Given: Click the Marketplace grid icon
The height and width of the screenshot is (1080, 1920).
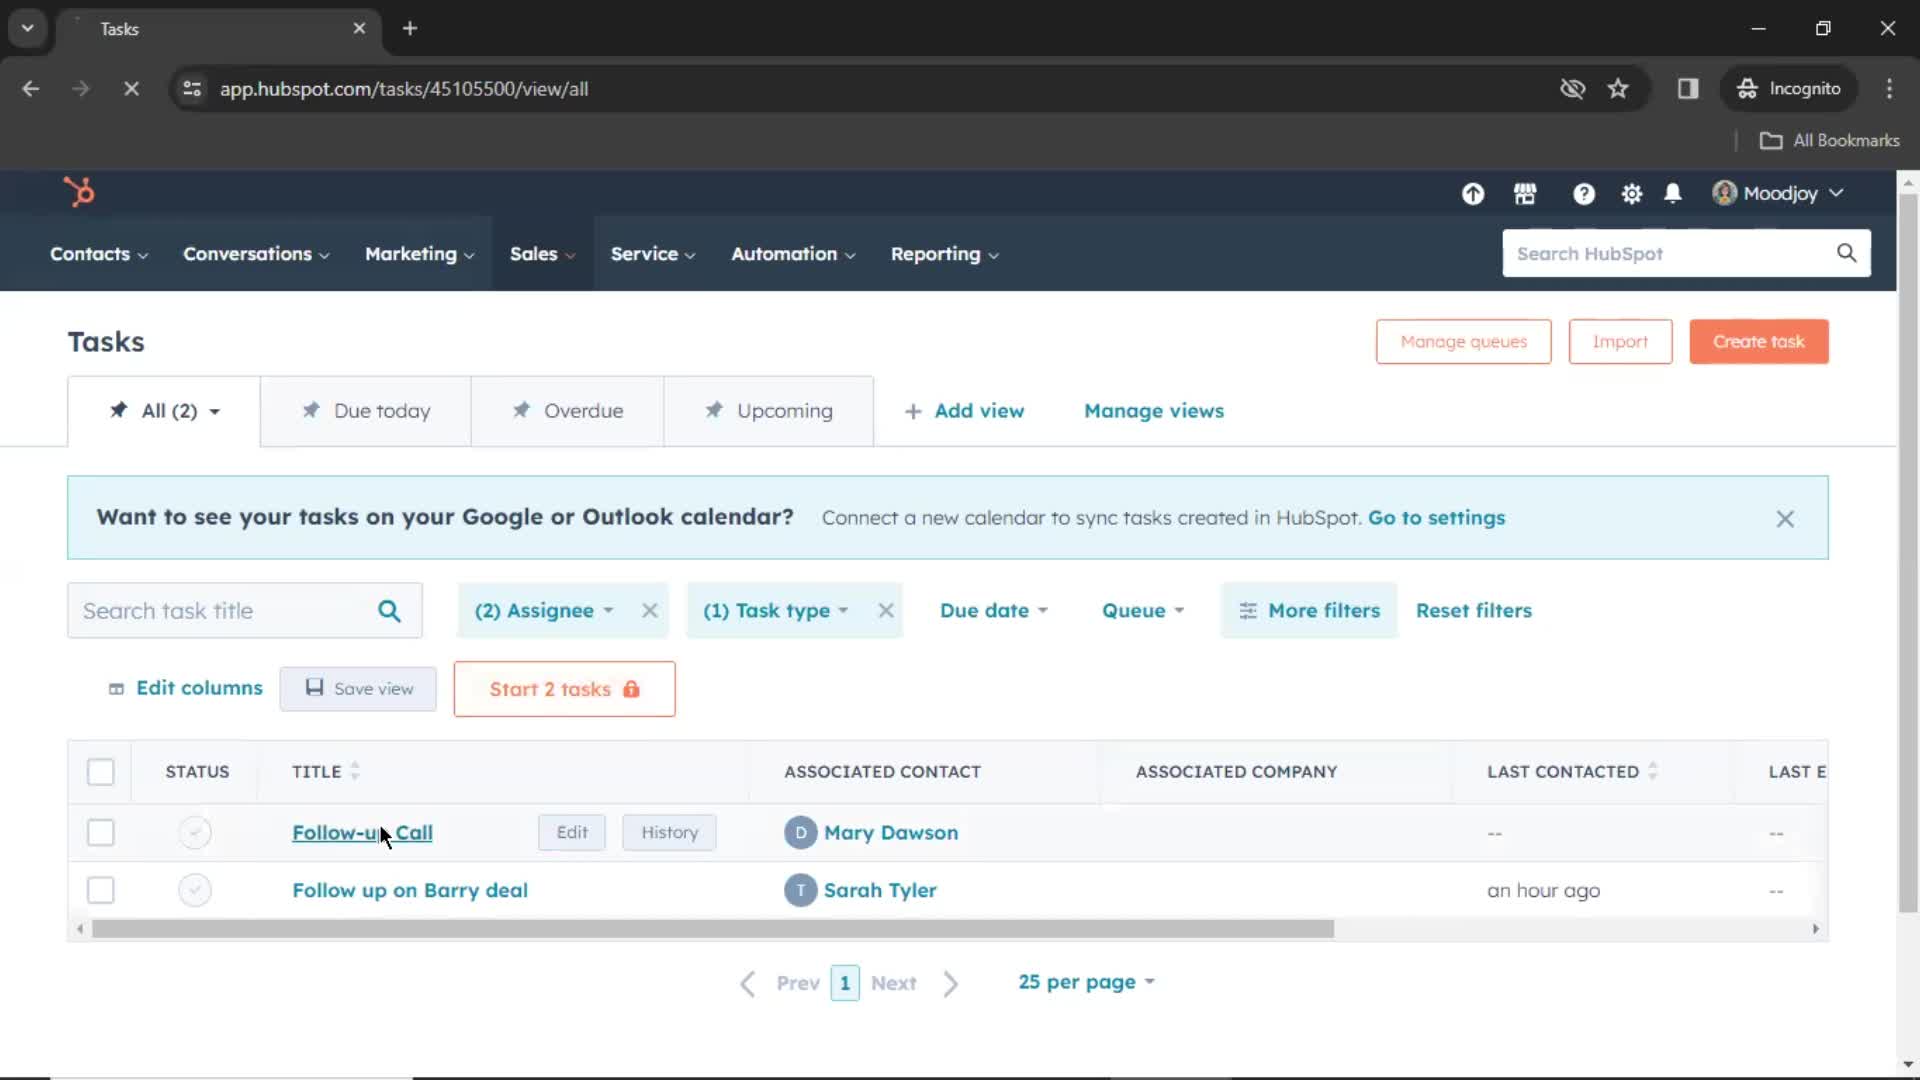Looking at the screenshot, I should coord(1524,194).
